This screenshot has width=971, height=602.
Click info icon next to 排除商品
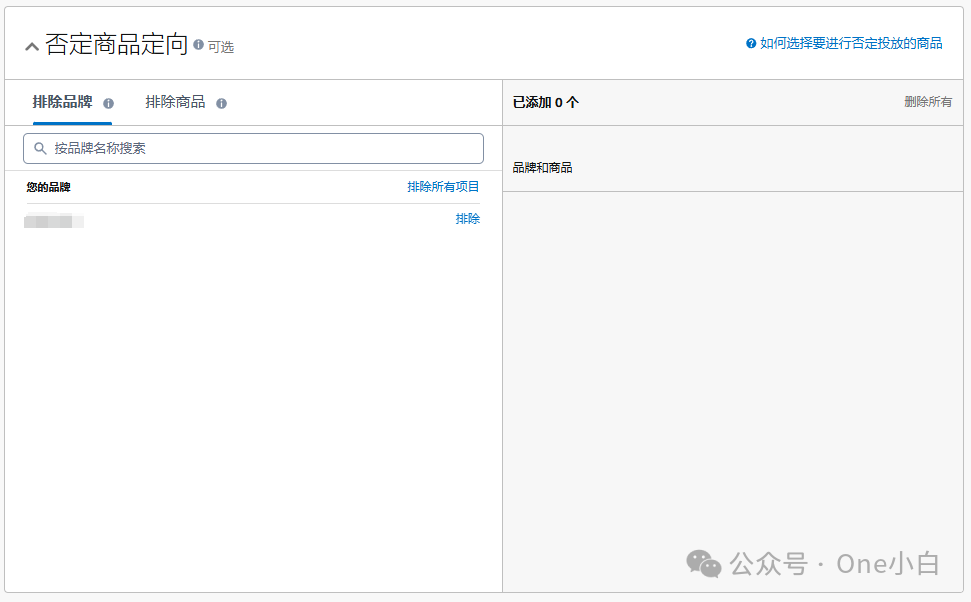point(221,103)
